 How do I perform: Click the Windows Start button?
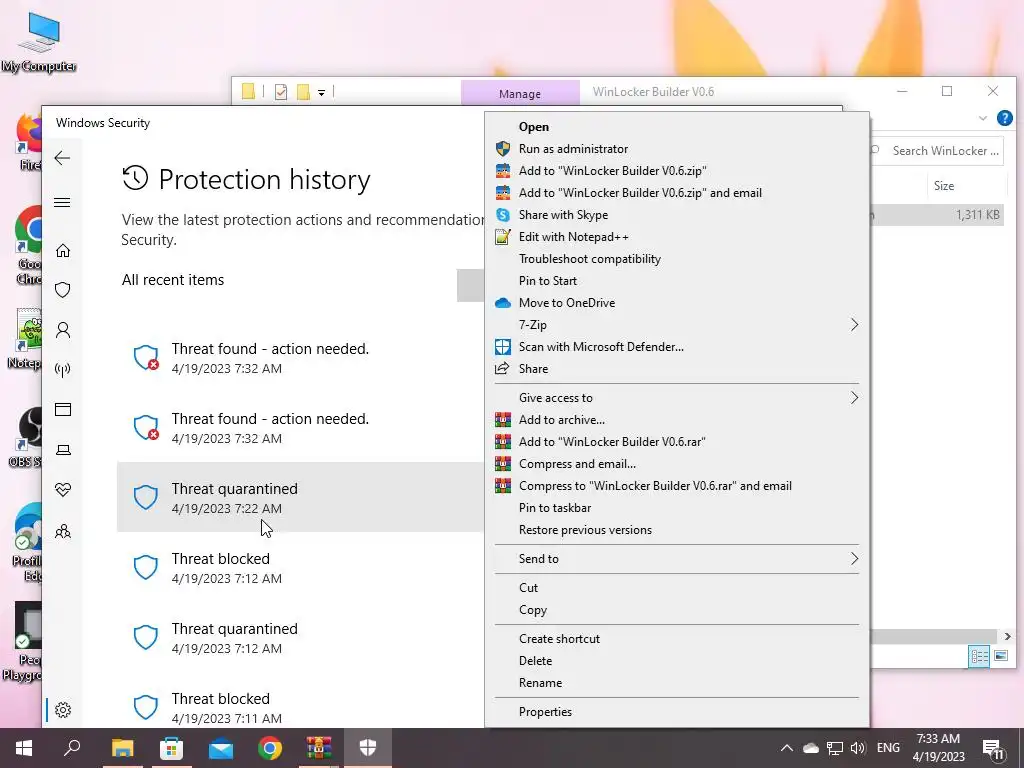24,748
